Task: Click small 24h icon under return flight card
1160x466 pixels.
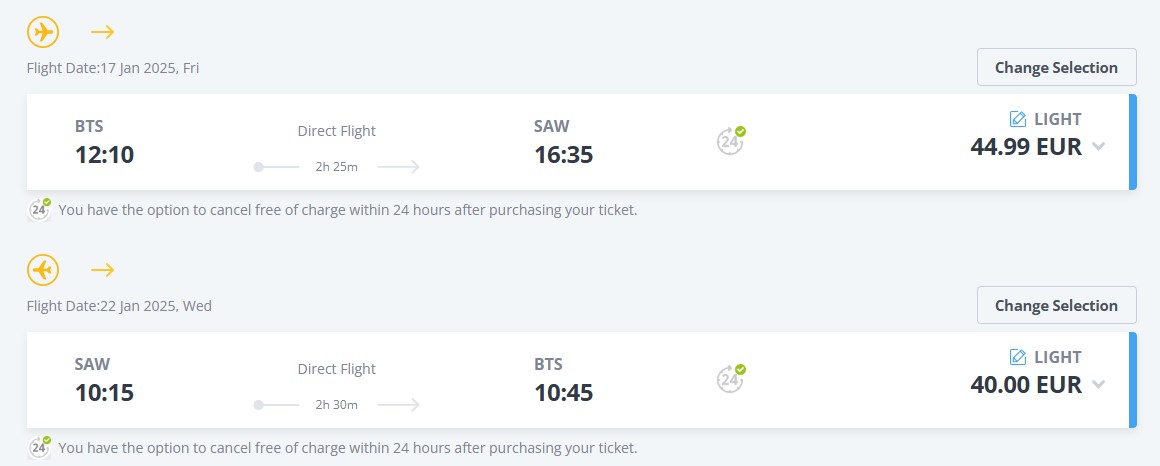Action: point(39,448)
